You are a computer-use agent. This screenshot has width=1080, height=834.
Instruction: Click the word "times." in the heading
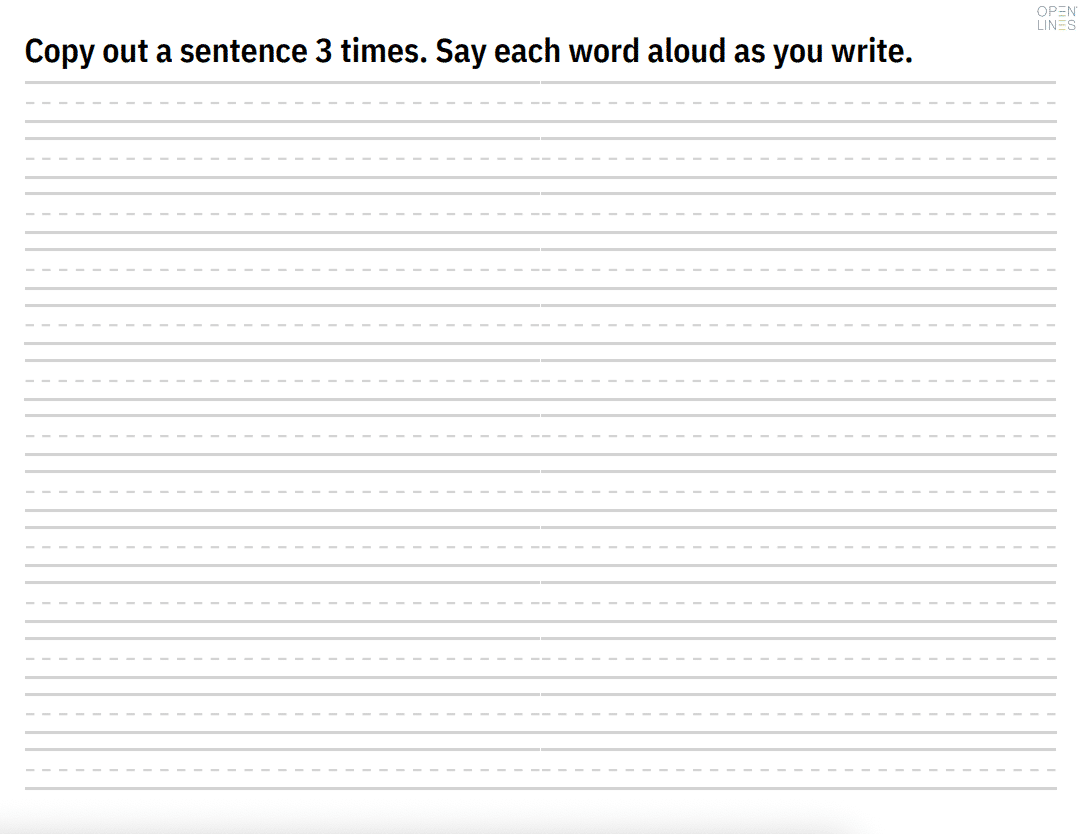pos(383,52)
